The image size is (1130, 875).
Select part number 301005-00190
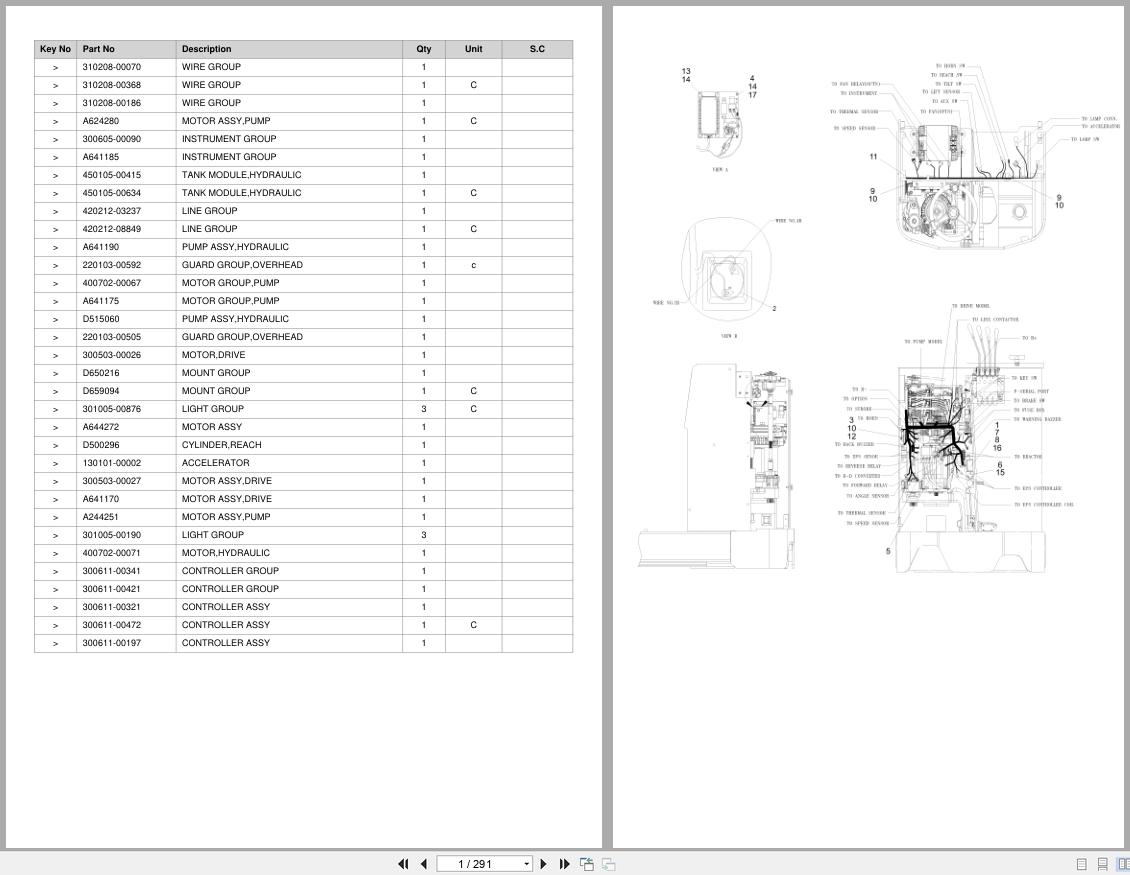point(112,536)
